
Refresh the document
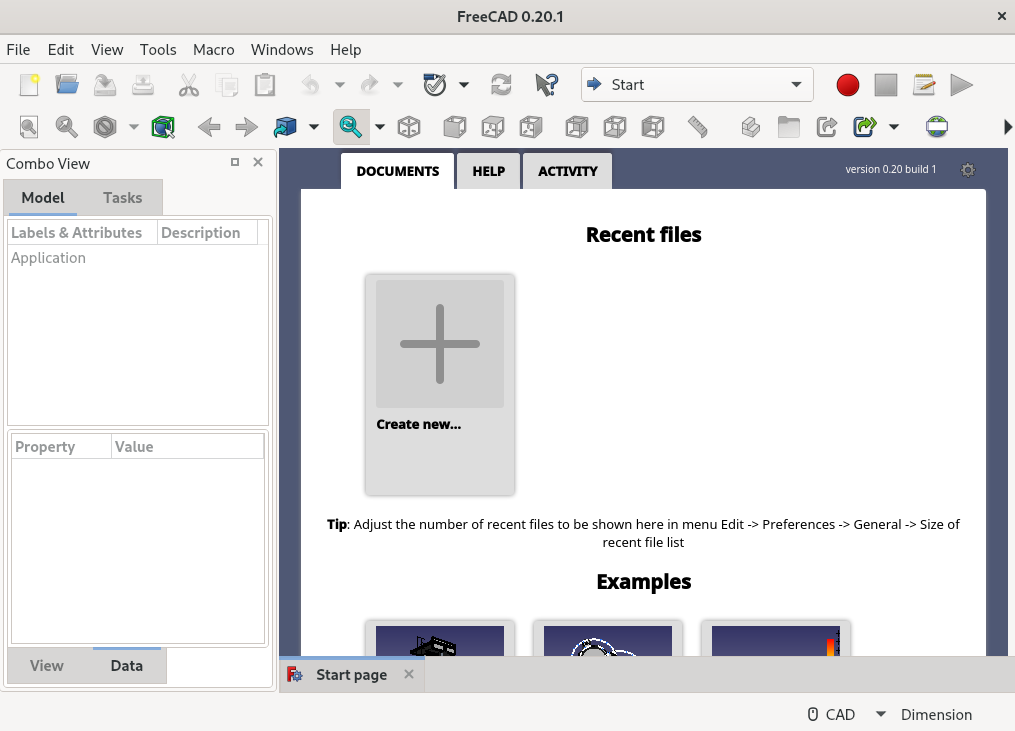[501, 84]
